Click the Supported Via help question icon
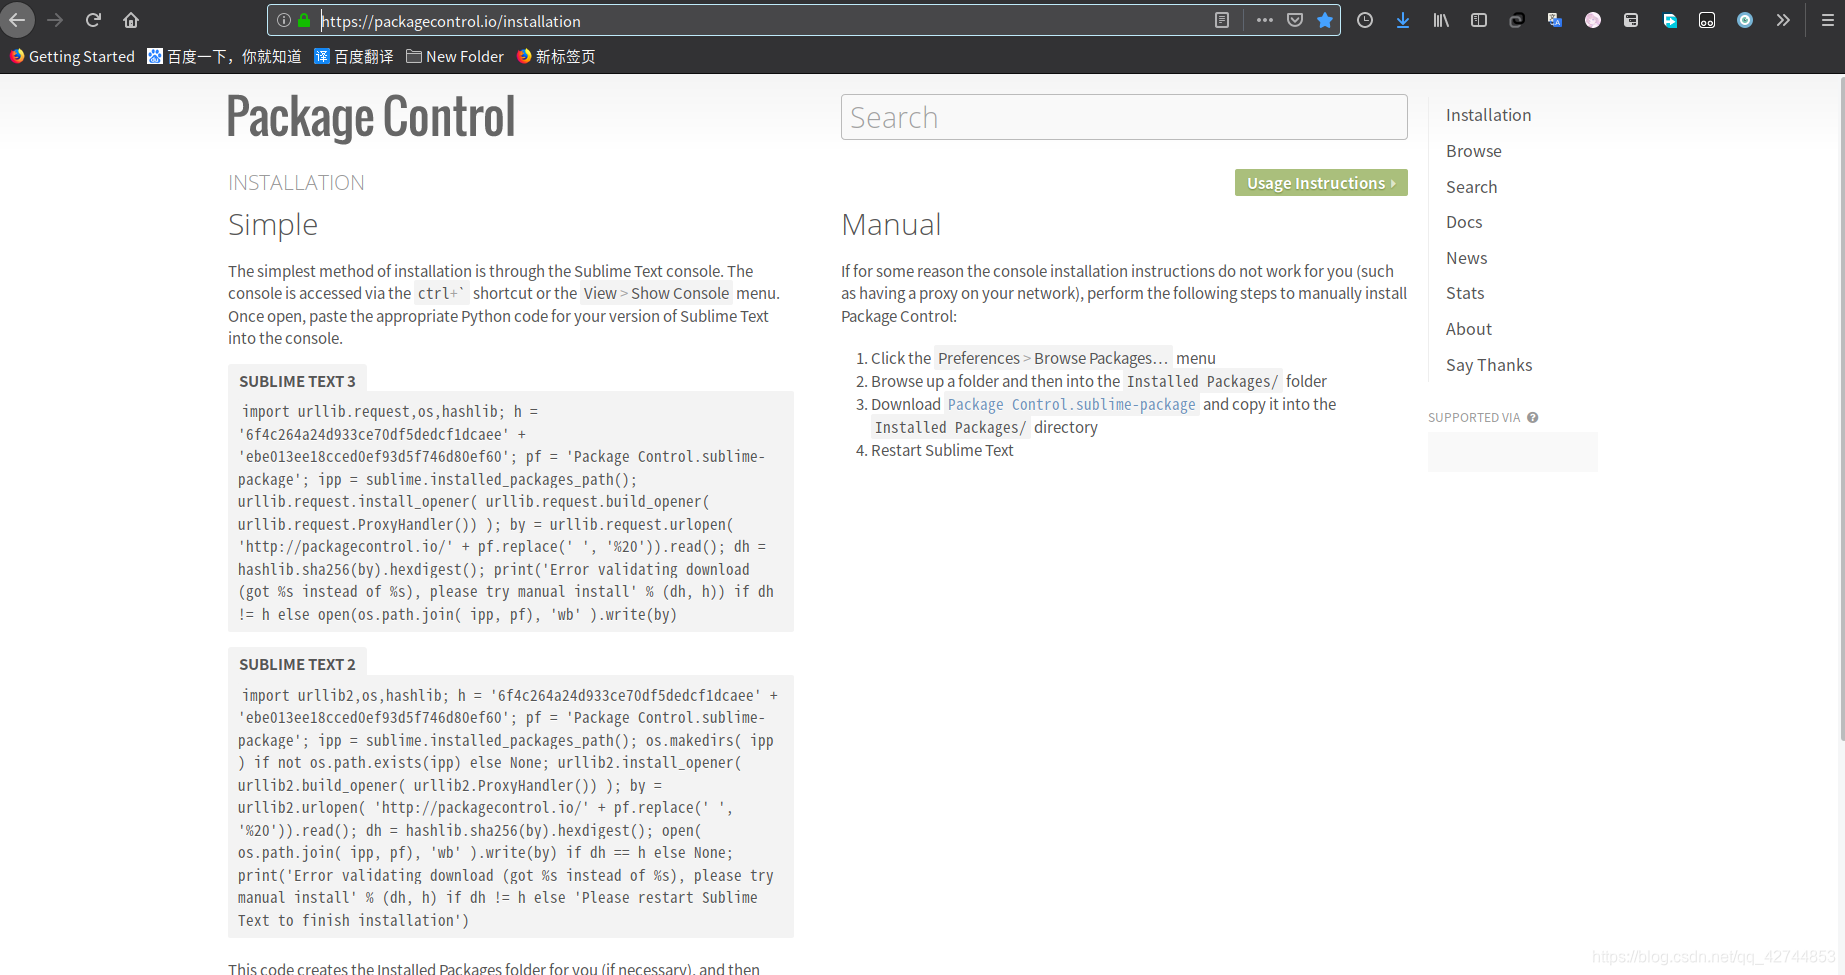 point(1532,418)
